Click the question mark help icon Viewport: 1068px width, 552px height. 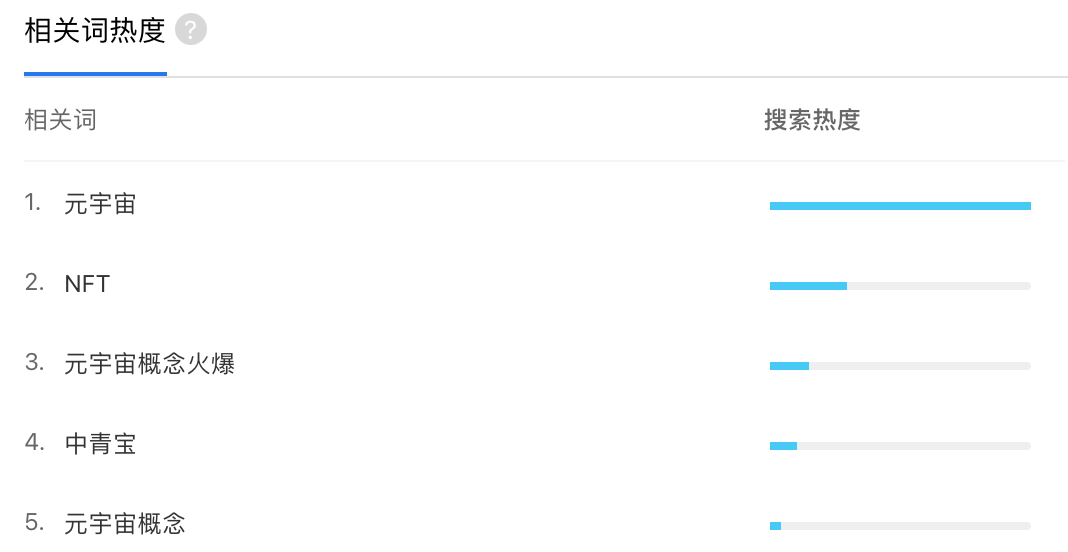pos(191,31)
